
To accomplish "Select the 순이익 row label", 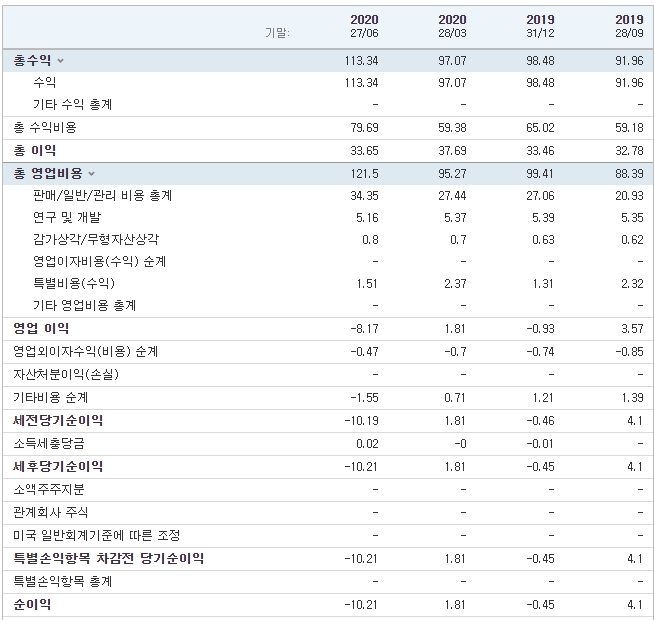I will pos(32,604).
